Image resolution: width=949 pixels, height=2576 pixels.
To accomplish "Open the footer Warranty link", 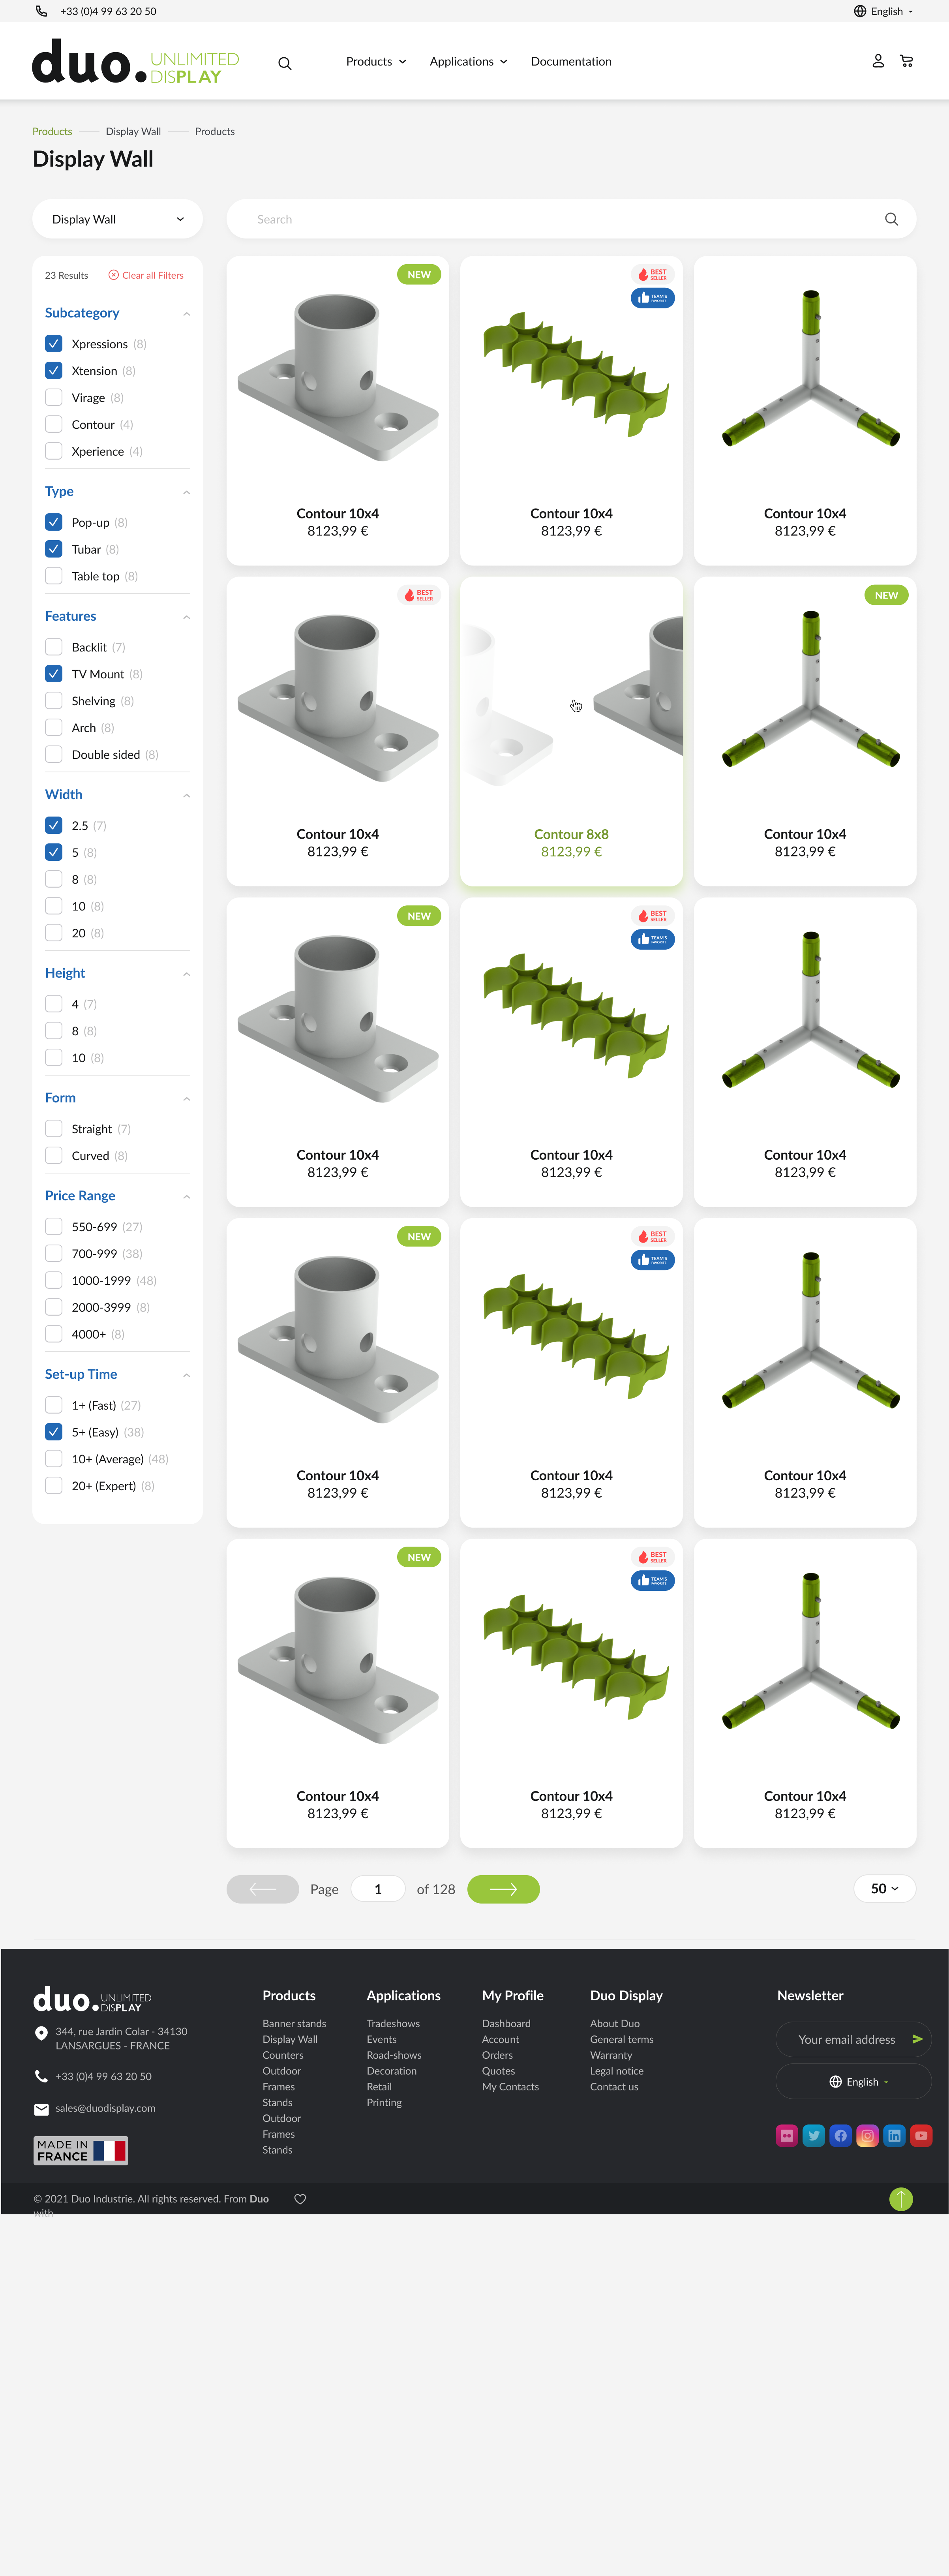I will click(611, 2056).
